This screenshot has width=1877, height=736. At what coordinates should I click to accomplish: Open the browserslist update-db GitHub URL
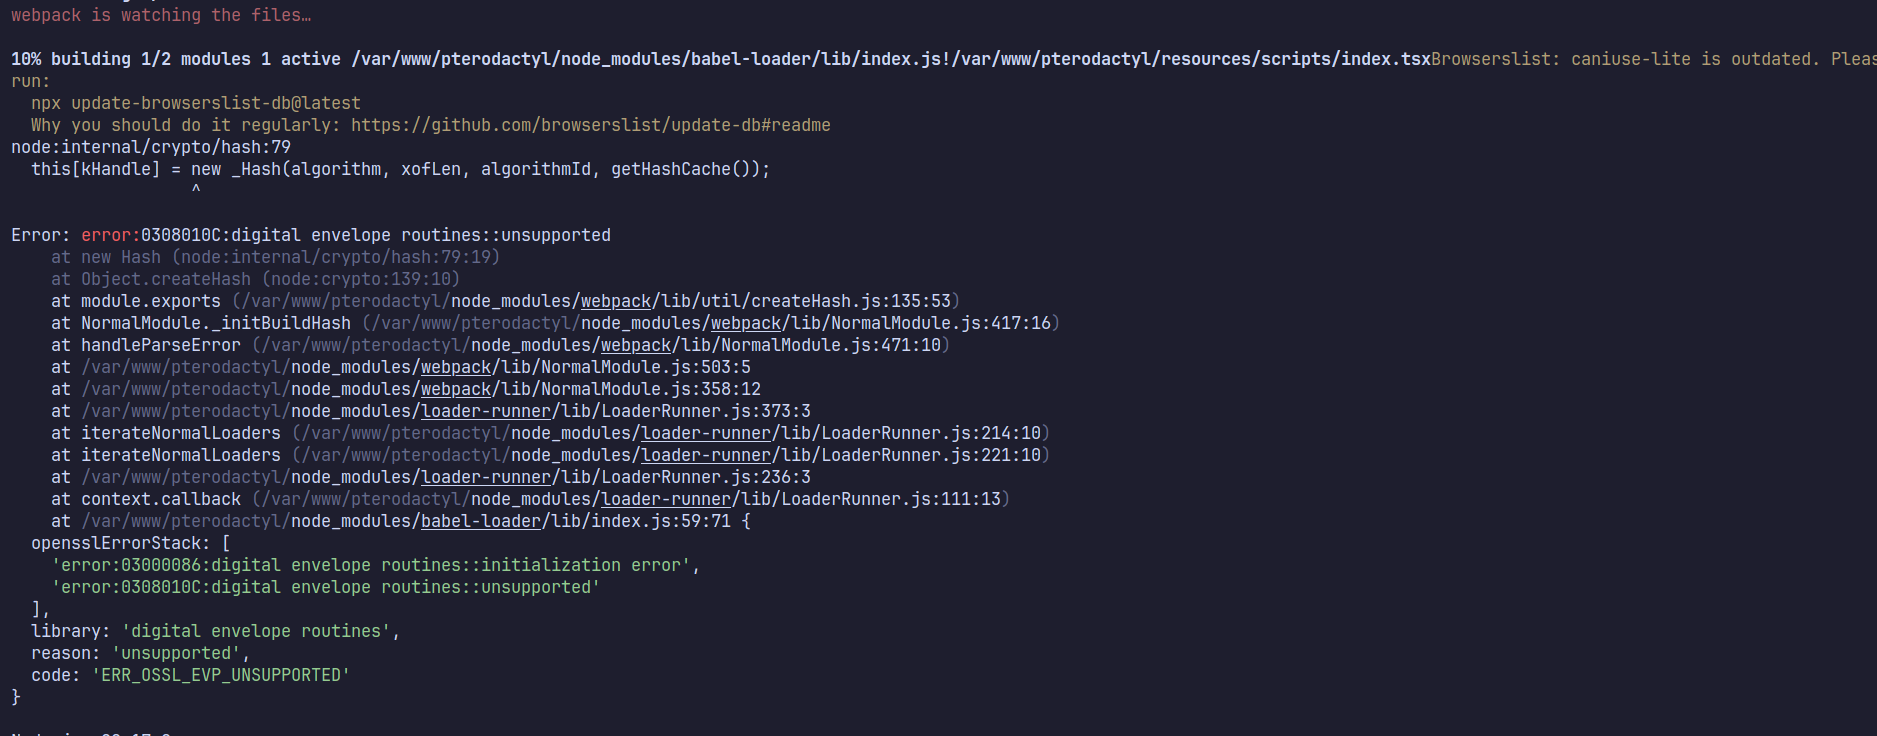click(x=590, y=125)
